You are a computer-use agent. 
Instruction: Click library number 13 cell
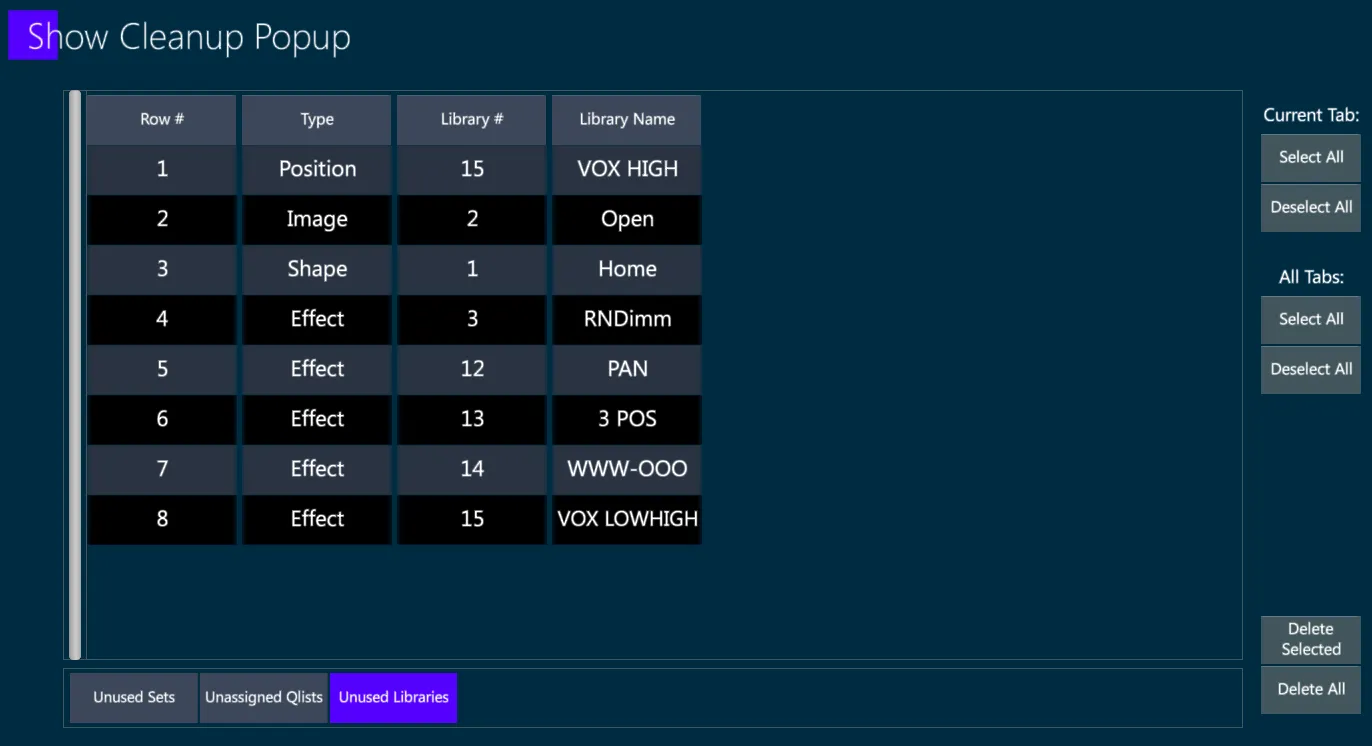[472, 419]
